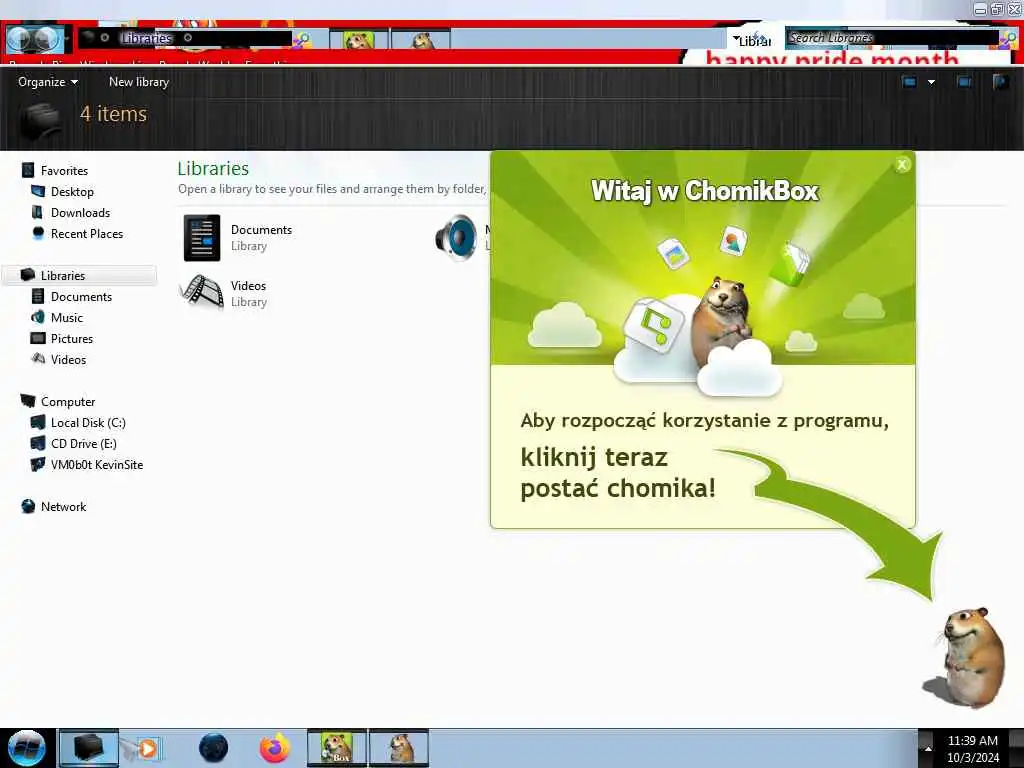Image resolution: width=1024 pixels, height=768 pixels.
Task: Open Documents under Libraries in sidebar
Action: 81,296
